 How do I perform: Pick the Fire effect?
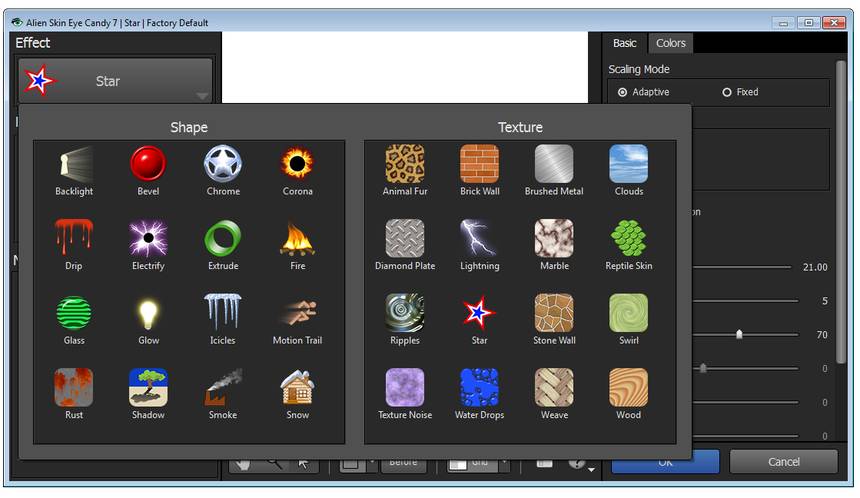[x=297, y=245]
